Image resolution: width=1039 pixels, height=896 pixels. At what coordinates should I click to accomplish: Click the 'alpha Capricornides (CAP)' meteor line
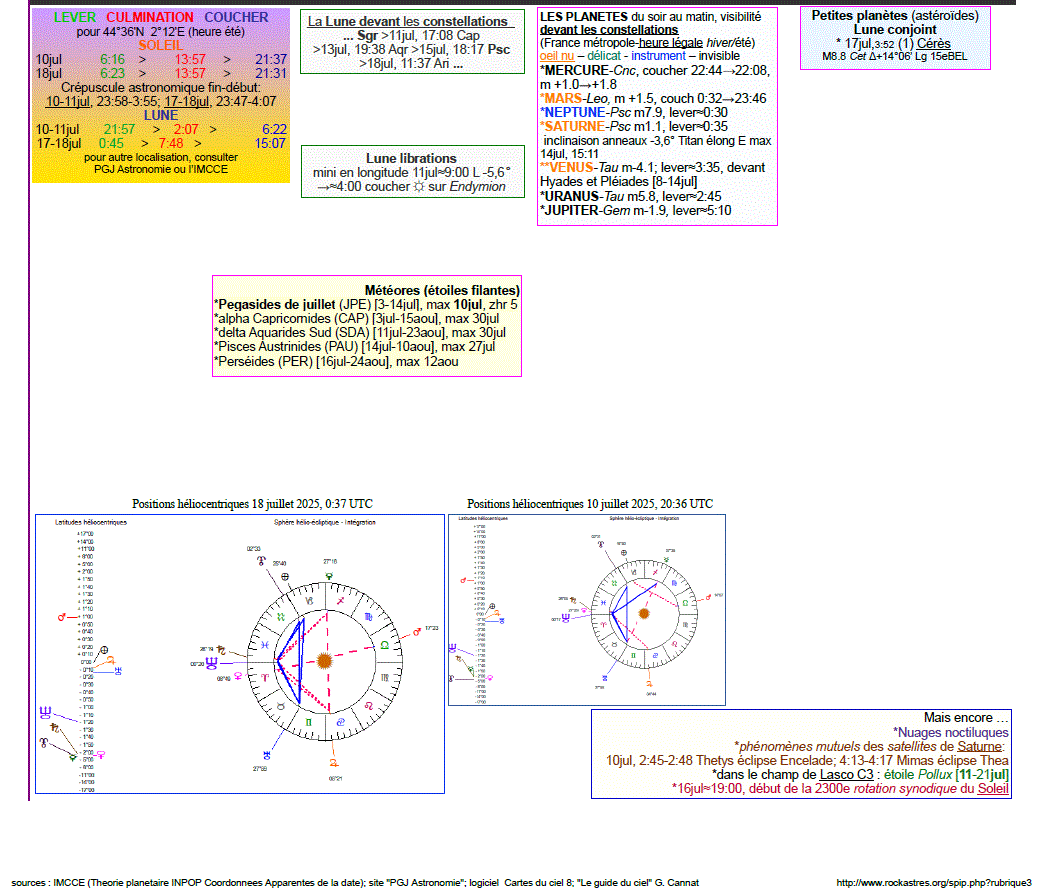(356, 319)
